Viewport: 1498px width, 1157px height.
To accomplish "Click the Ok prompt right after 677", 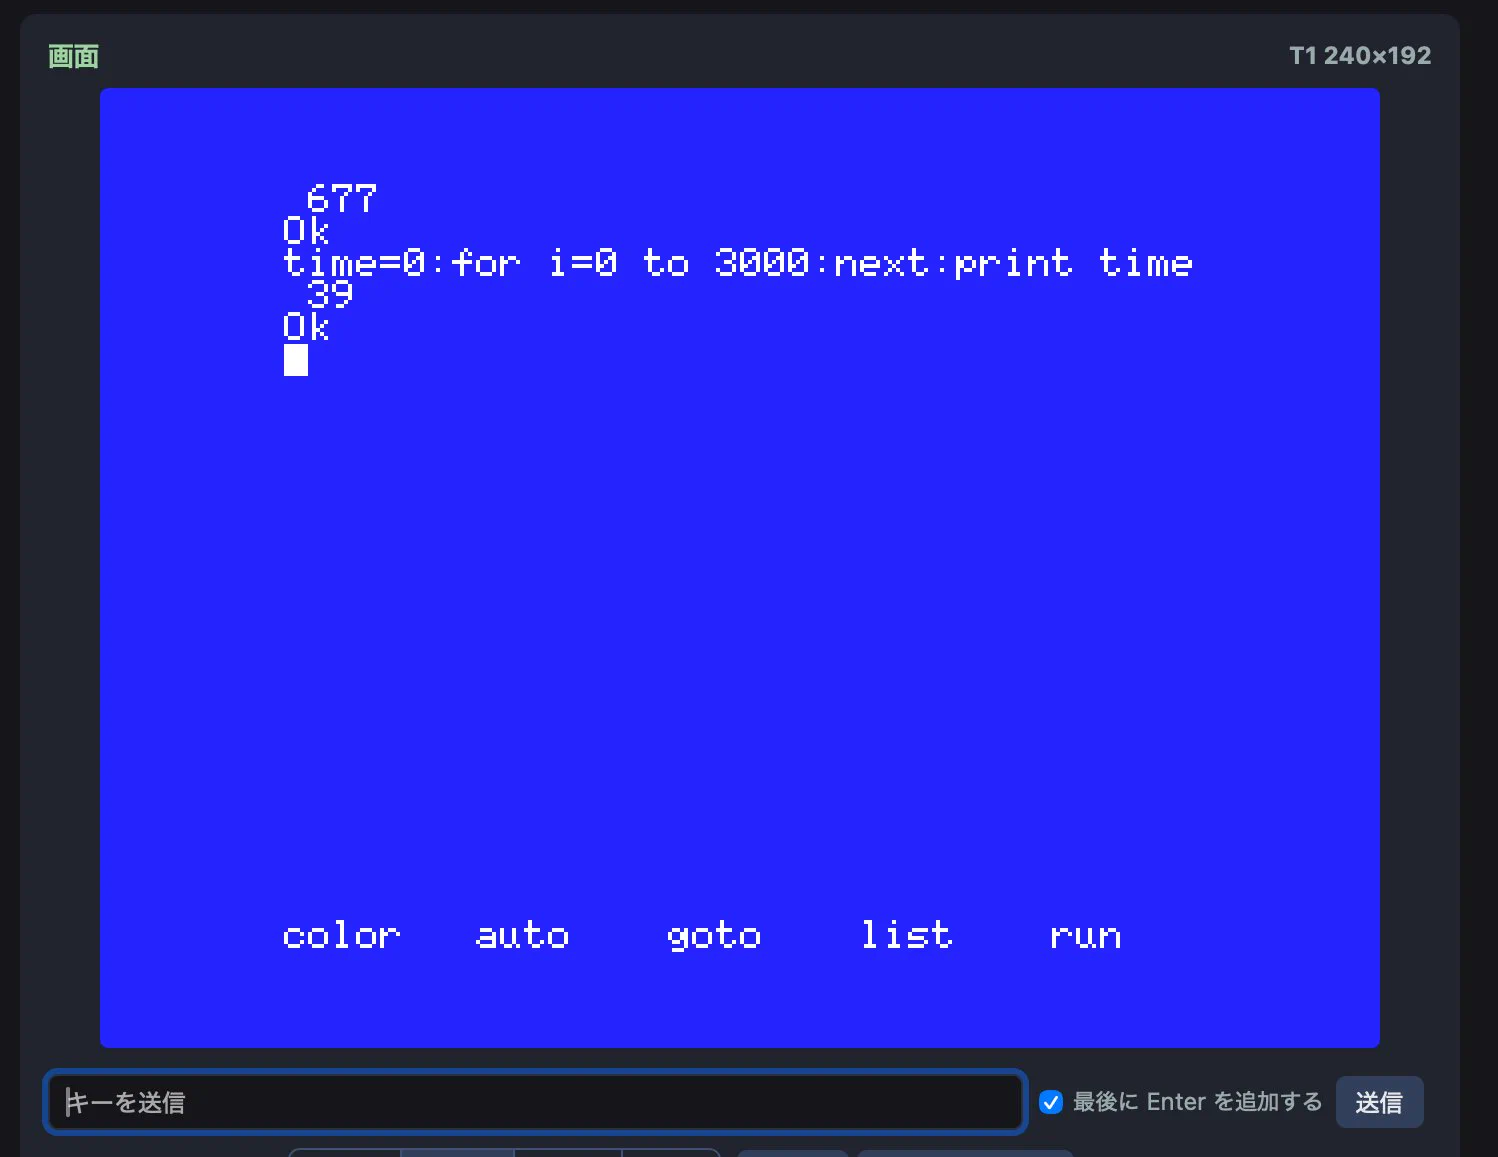I will point(306,231).
